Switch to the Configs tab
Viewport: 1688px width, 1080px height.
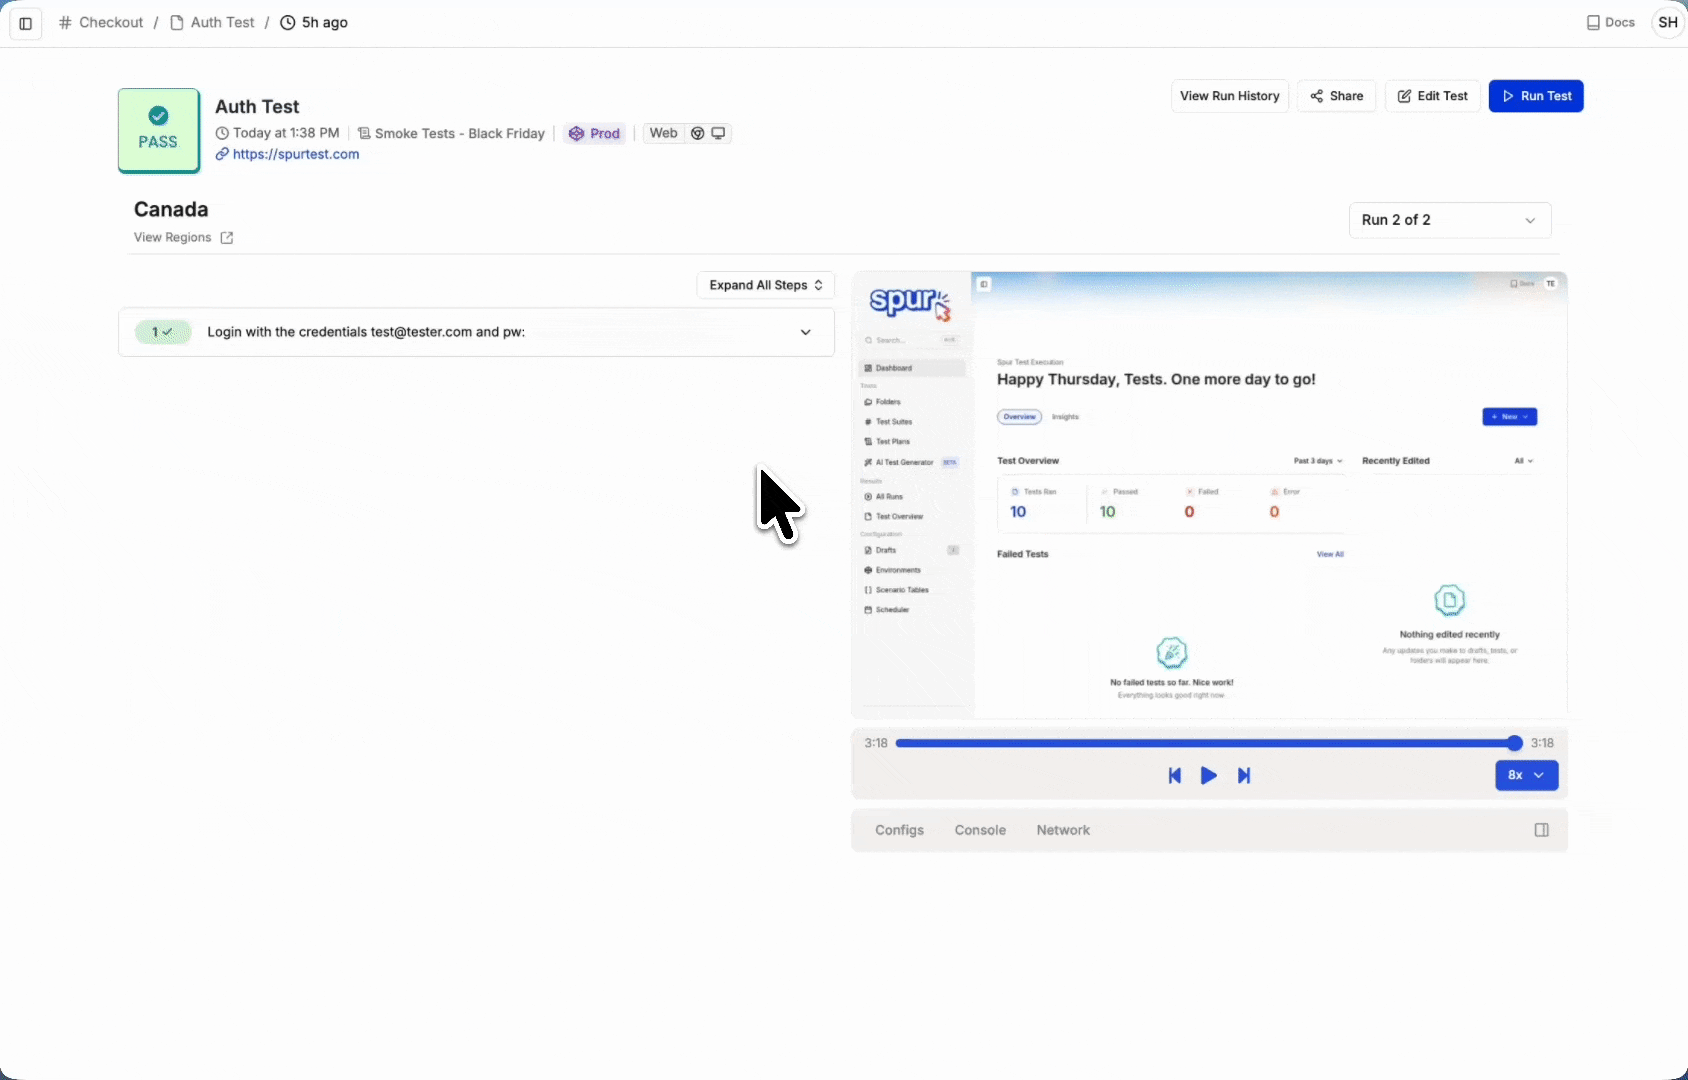point(899,830)
